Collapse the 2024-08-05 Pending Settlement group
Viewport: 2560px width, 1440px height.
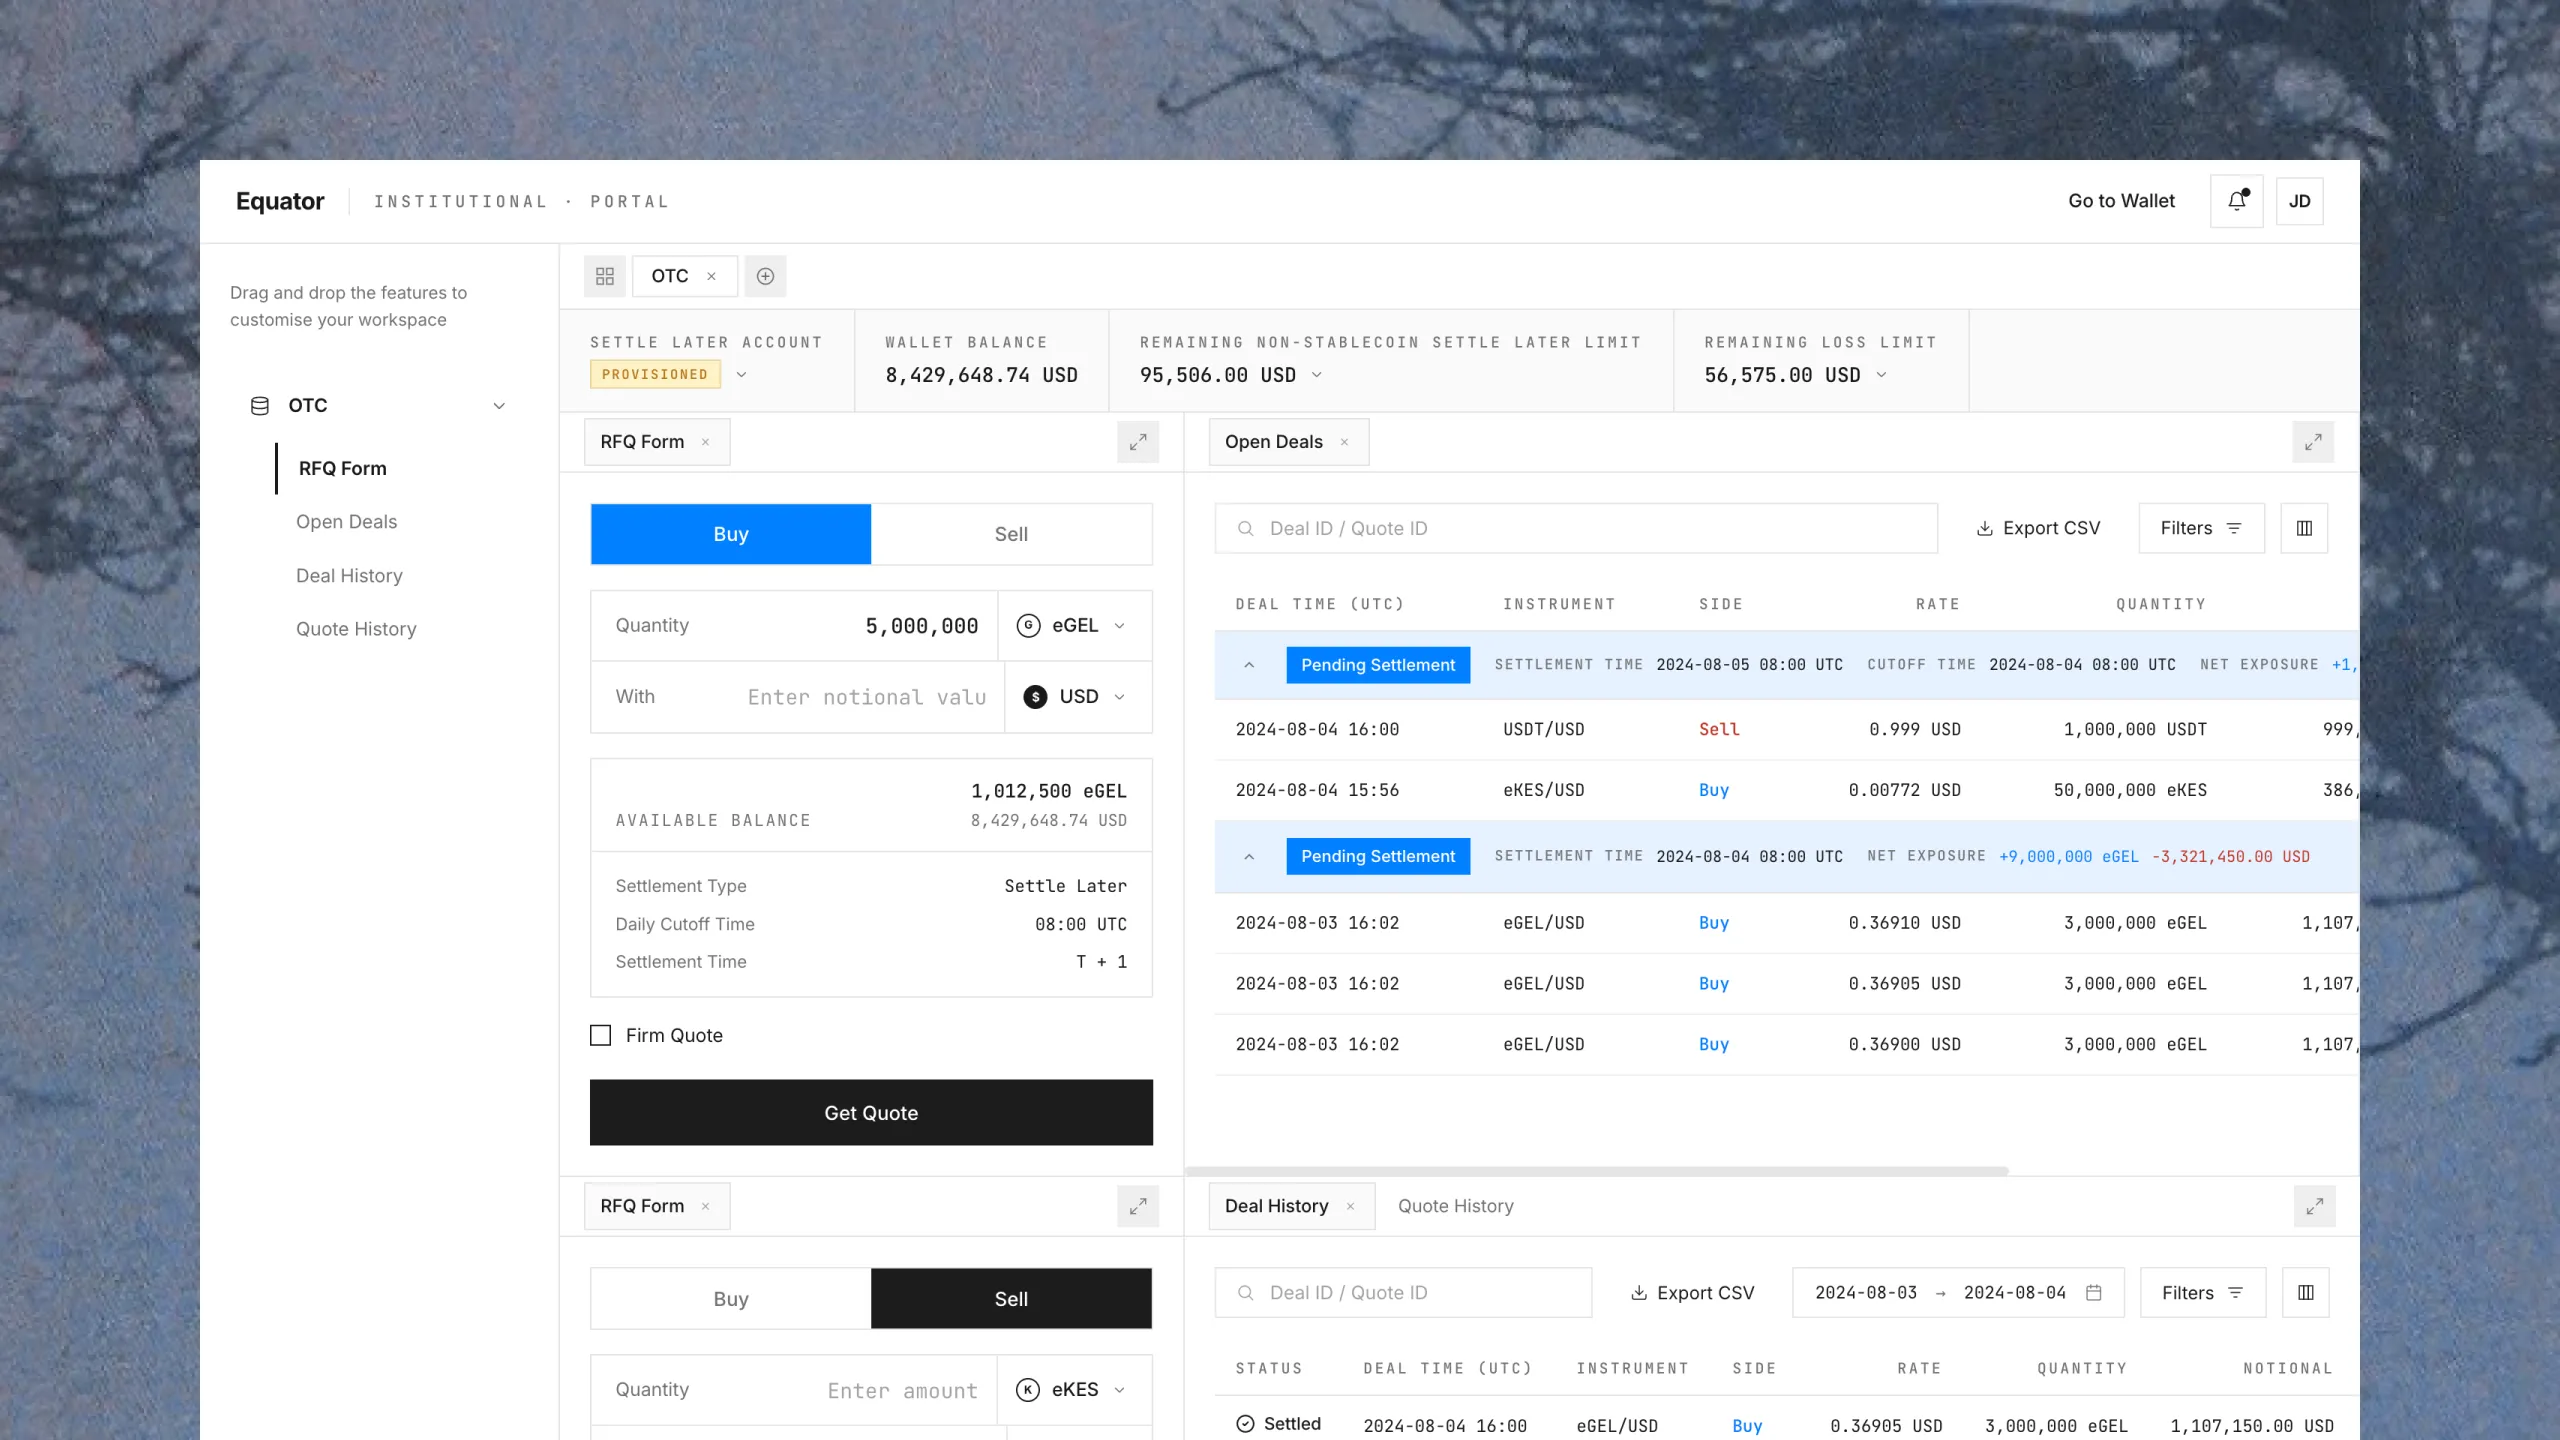(1249, 665)
